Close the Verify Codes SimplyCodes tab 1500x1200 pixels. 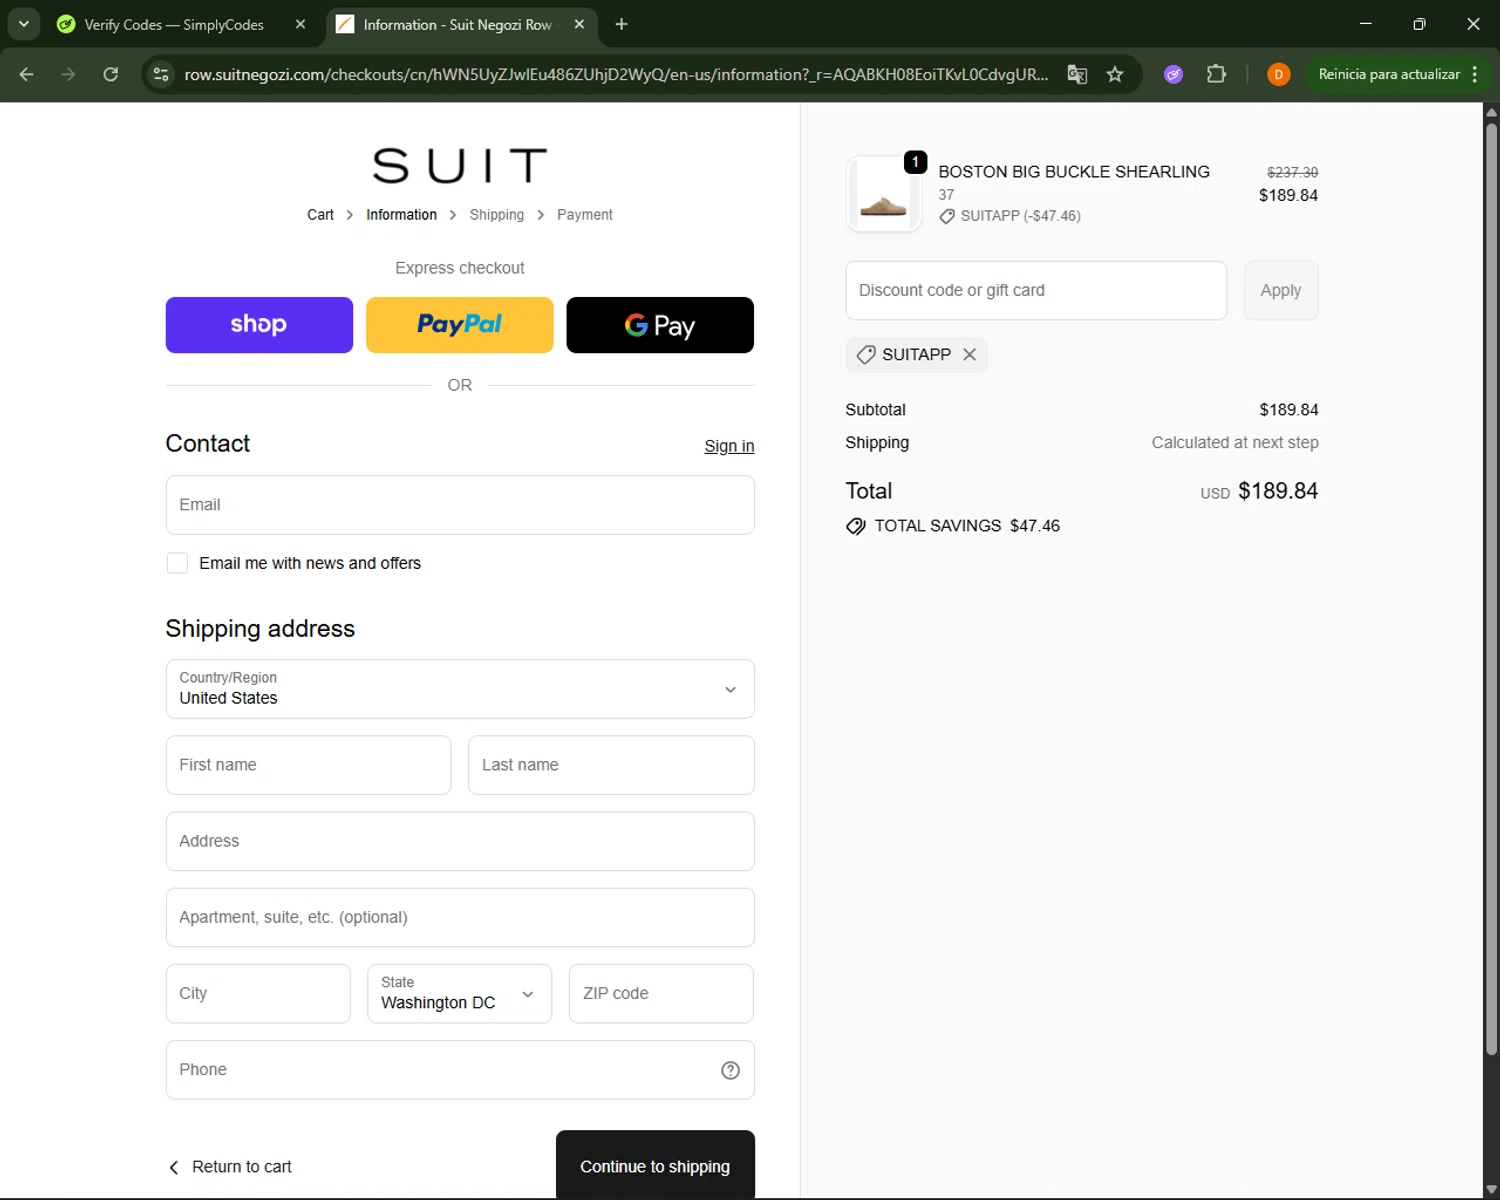(300, 24)
